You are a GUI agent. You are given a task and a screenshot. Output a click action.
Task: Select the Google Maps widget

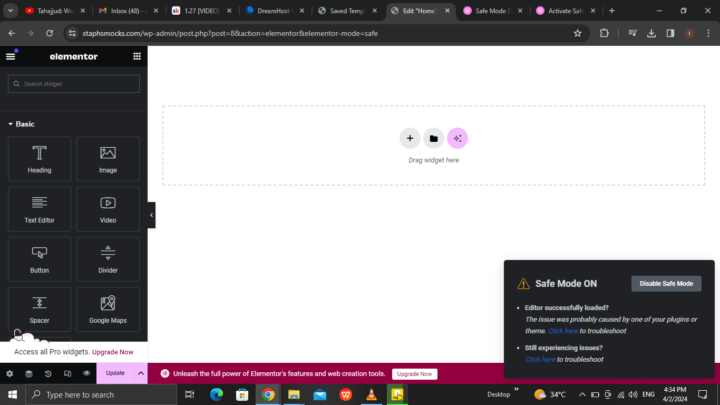pos(108,309)
